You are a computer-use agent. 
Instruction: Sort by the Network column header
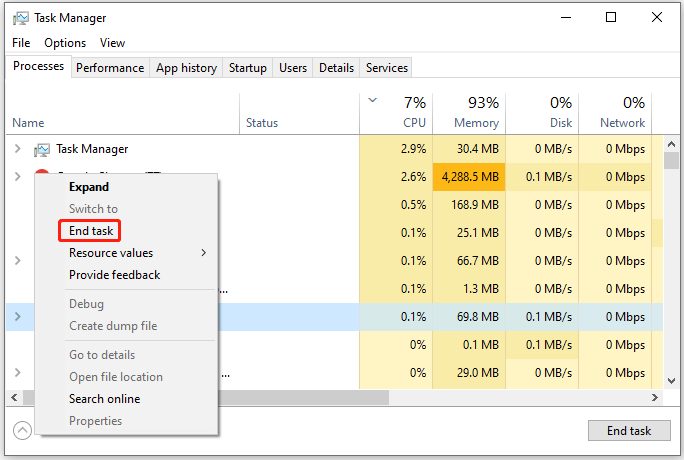coord(615,113)
